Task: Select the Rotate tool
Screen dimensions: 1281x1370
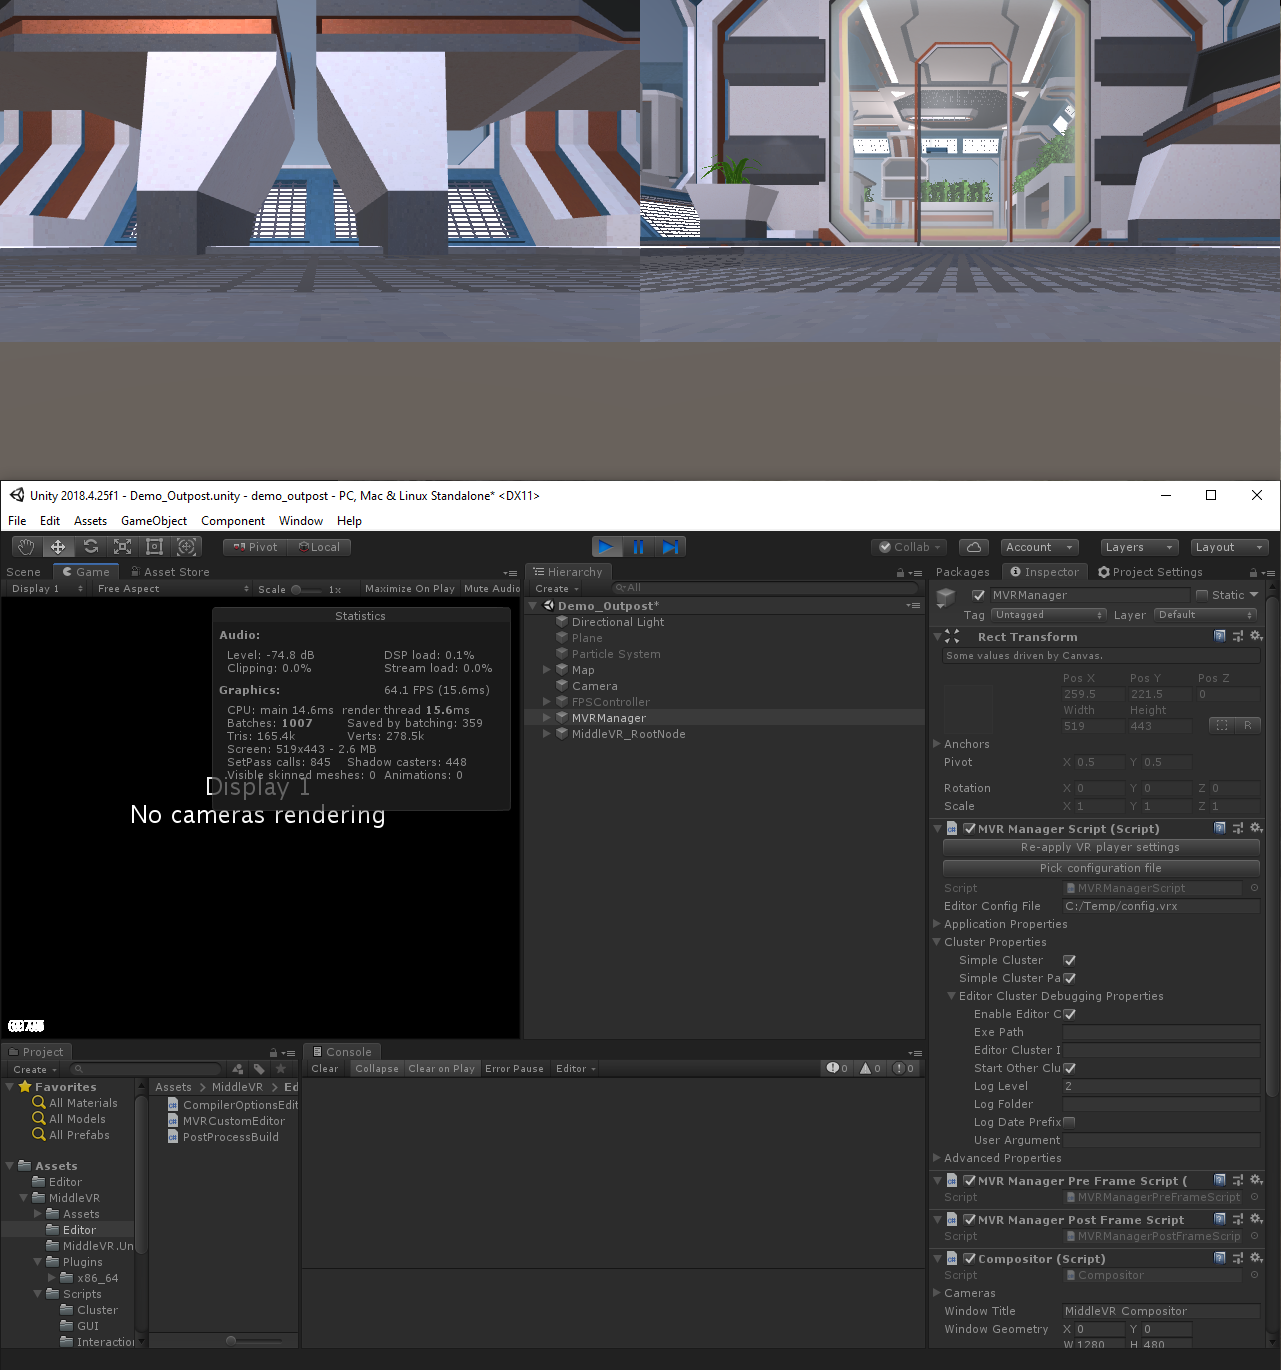Action: (x=90, y=547)
